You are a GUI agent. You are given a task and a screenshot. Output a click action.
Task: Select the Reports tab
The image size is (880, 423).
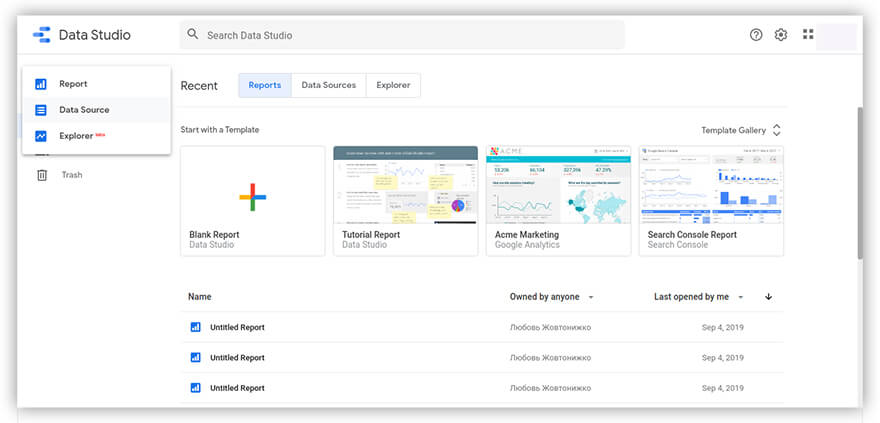[x=264, y=85]
